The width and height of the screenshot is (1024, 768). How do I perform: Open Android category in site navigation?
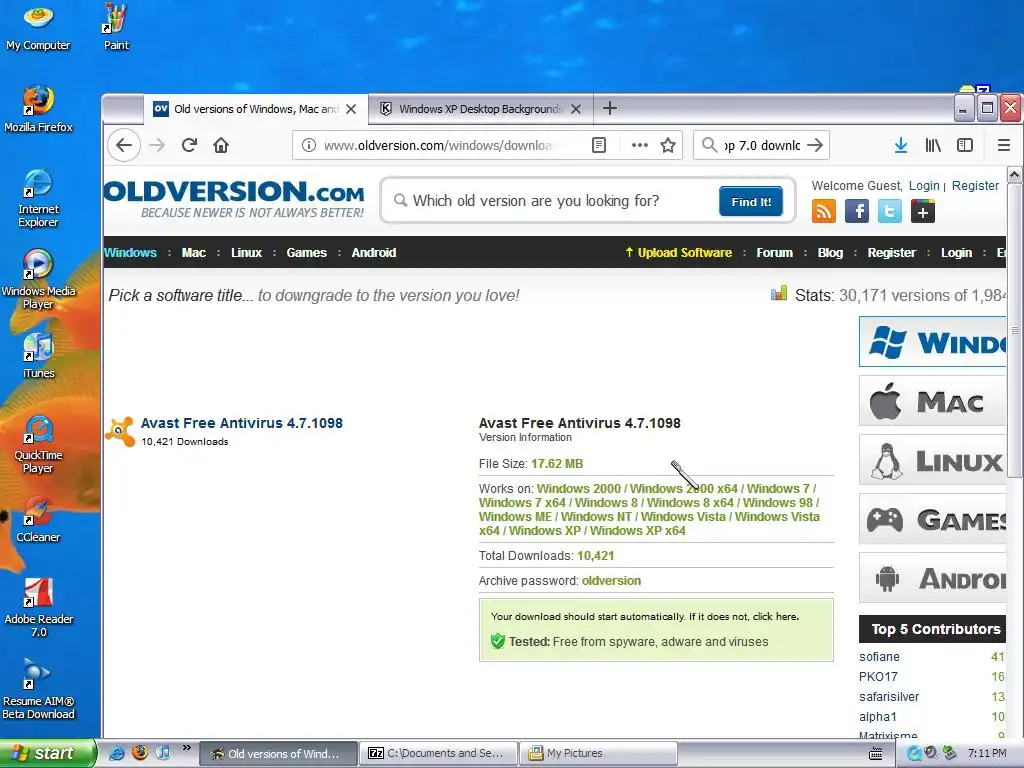374,253
